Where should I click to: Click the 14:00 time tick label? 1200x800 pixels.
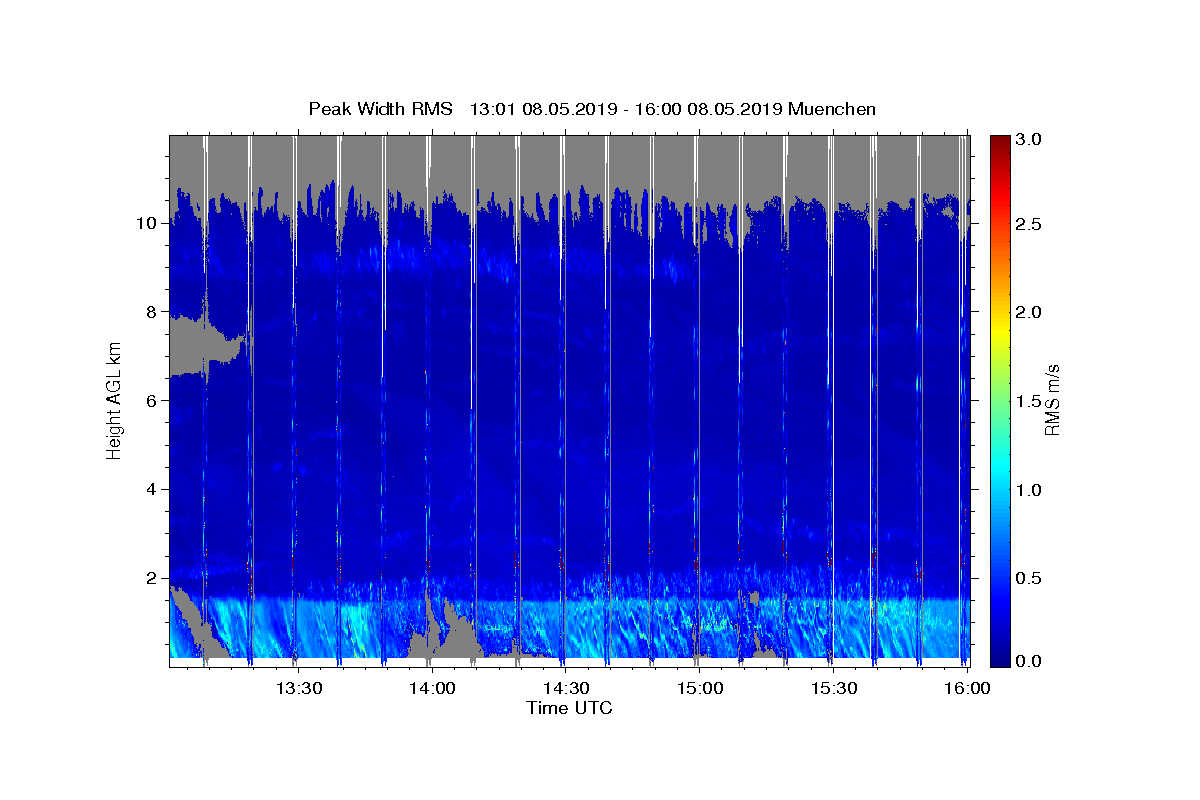point(432,689)
